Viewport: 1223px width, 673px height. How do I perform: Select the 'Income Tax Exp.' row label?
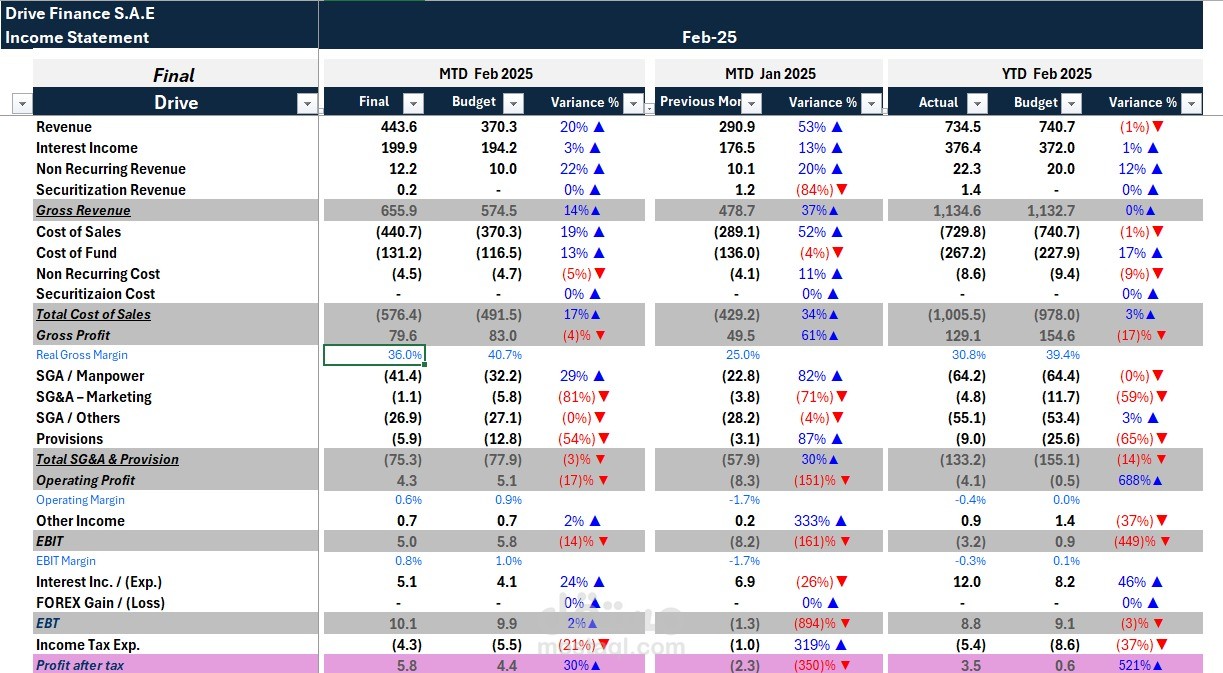click(88, 645)
